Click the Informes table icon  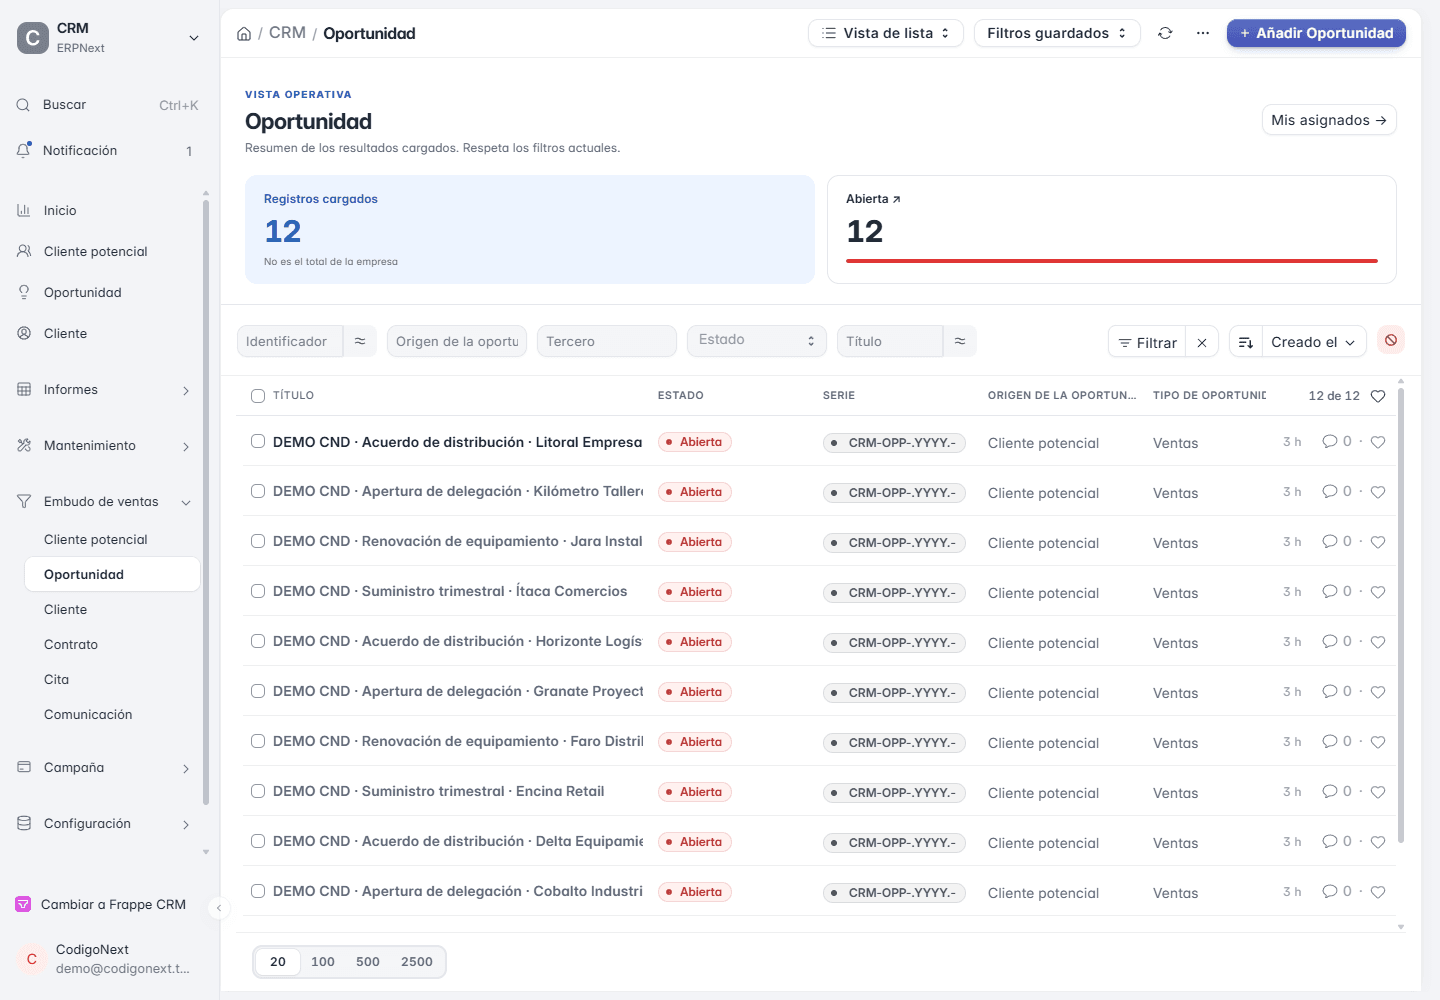24,389
